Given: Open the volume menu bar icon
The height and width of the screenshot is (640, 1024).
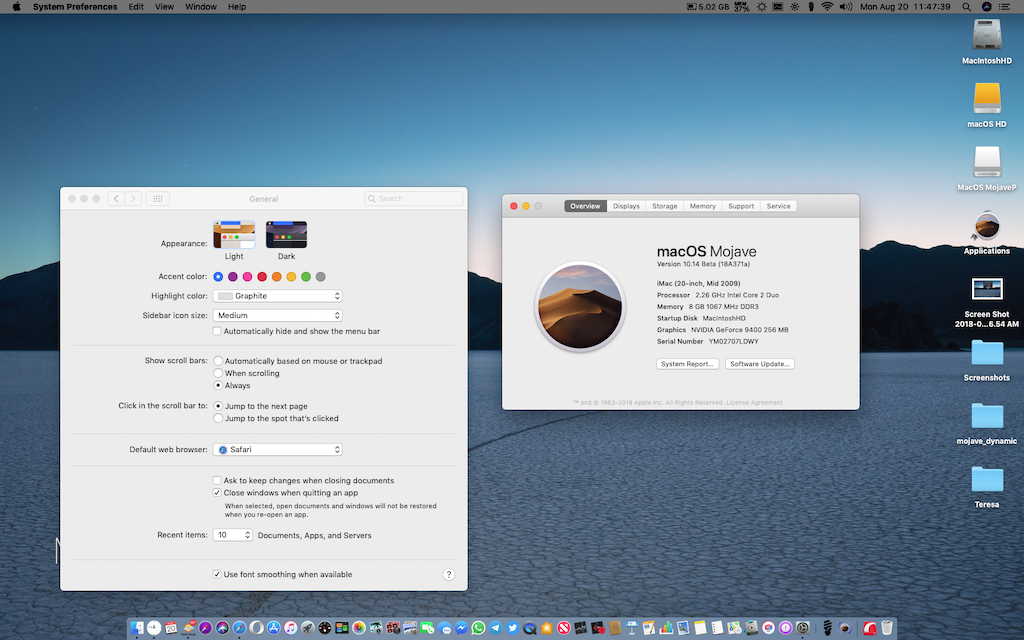Looking at the screenshot, I should 846,7.
